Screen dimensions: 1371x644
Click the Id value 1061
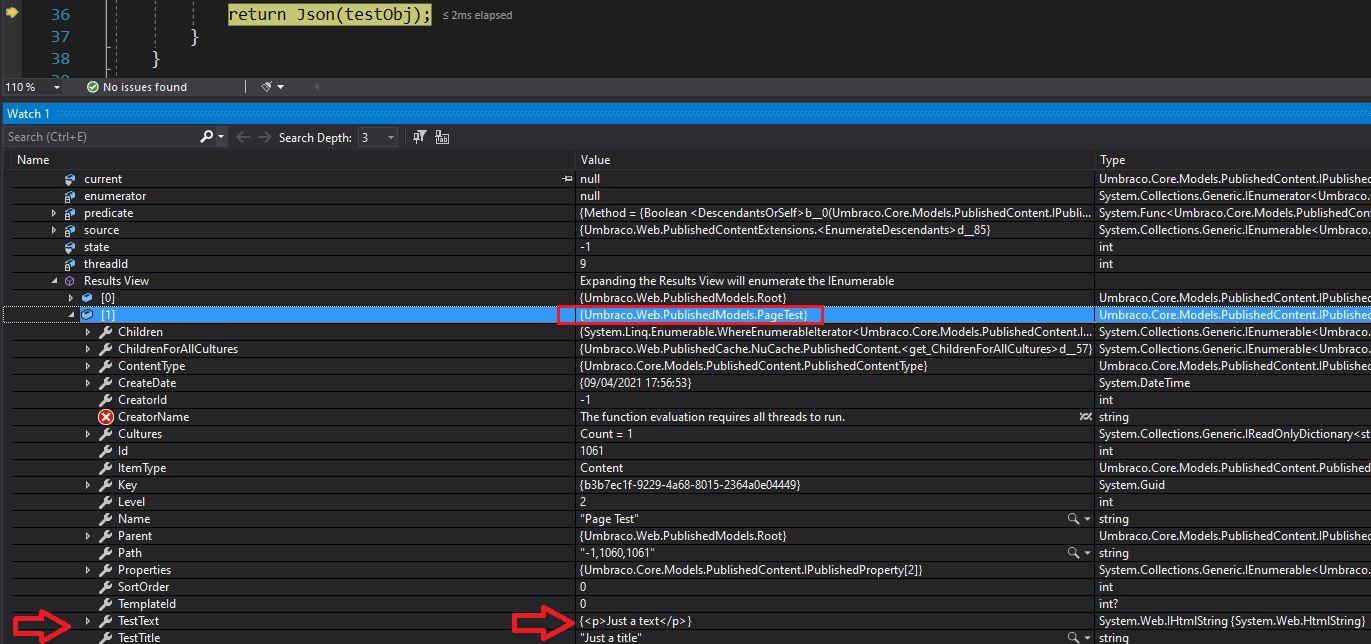click(592, 451)
